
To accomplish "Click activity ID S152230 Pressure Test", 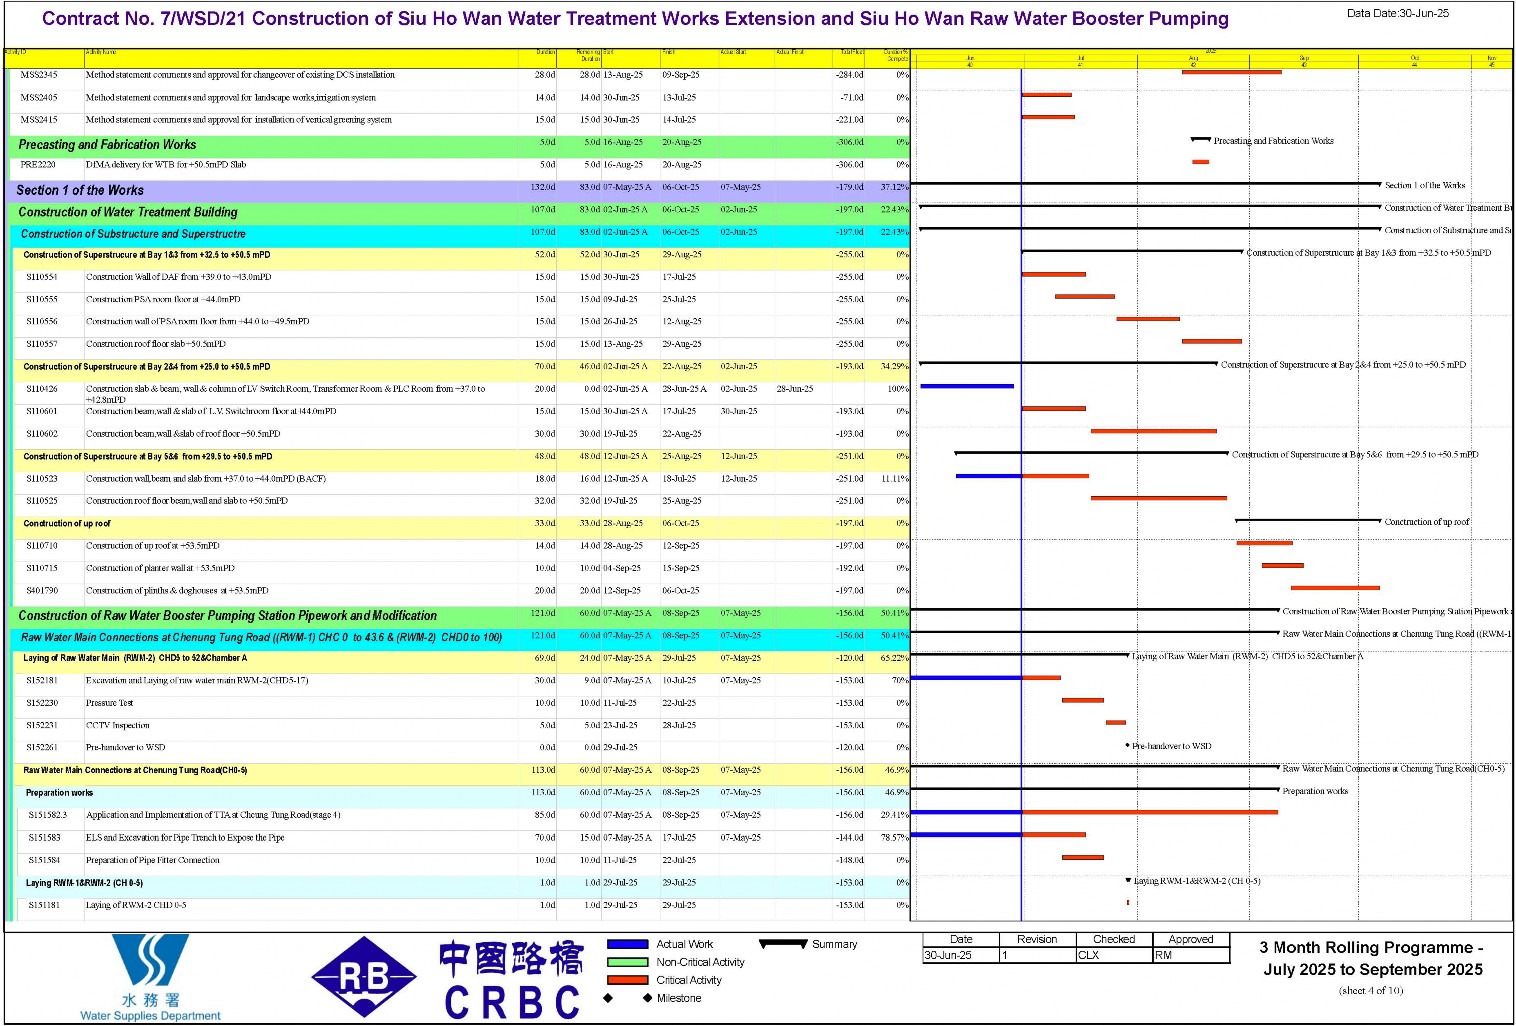I will tap(42, 703).
